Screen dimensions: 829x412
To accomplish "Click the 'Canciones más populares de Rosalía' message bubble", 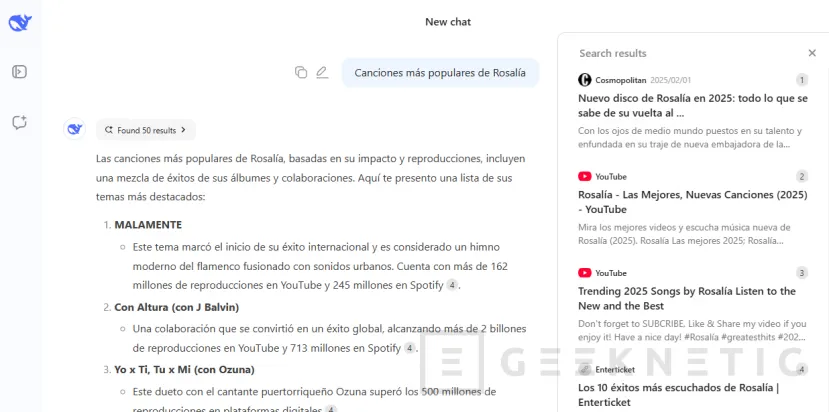I will pyautogui.click(x=440, y=72).
